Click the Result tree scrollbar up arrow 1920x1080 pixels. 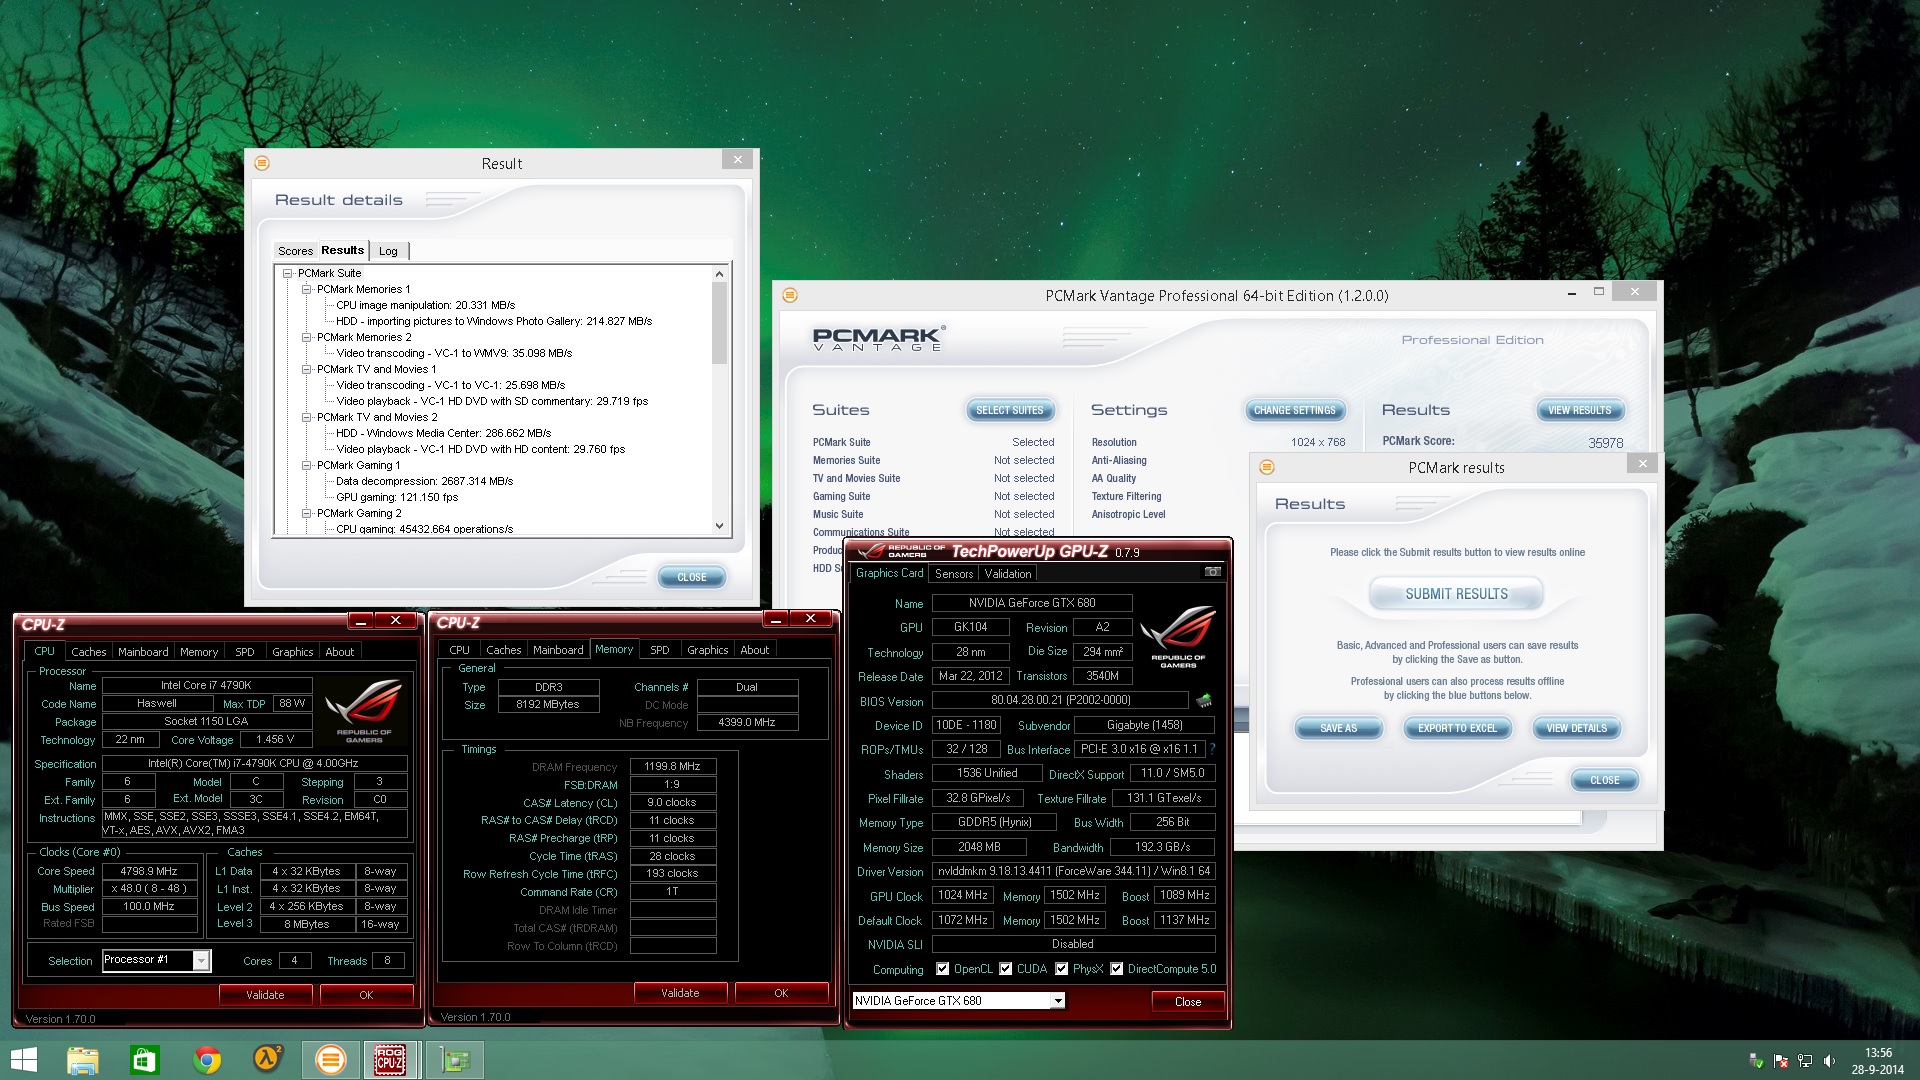point(719,274)
